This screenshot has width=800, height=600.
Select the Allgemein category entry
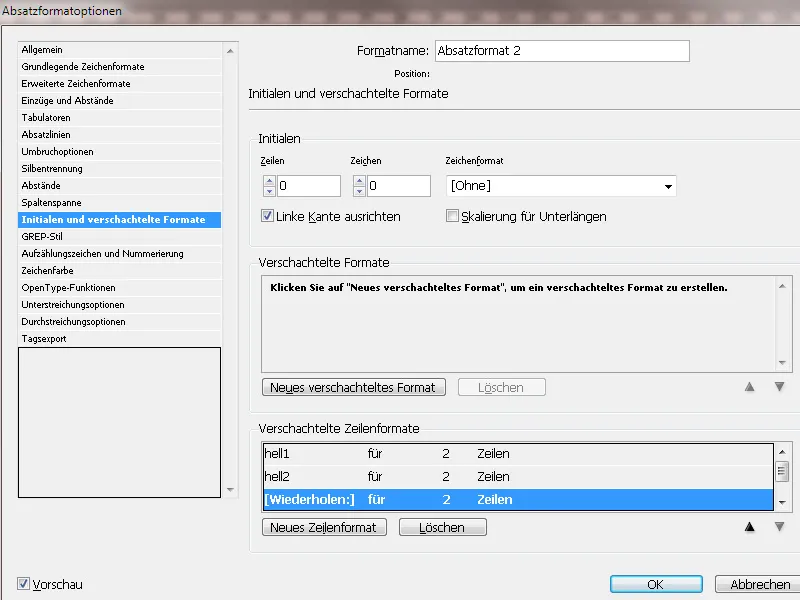pyautogui.click(x=43, y=49)
